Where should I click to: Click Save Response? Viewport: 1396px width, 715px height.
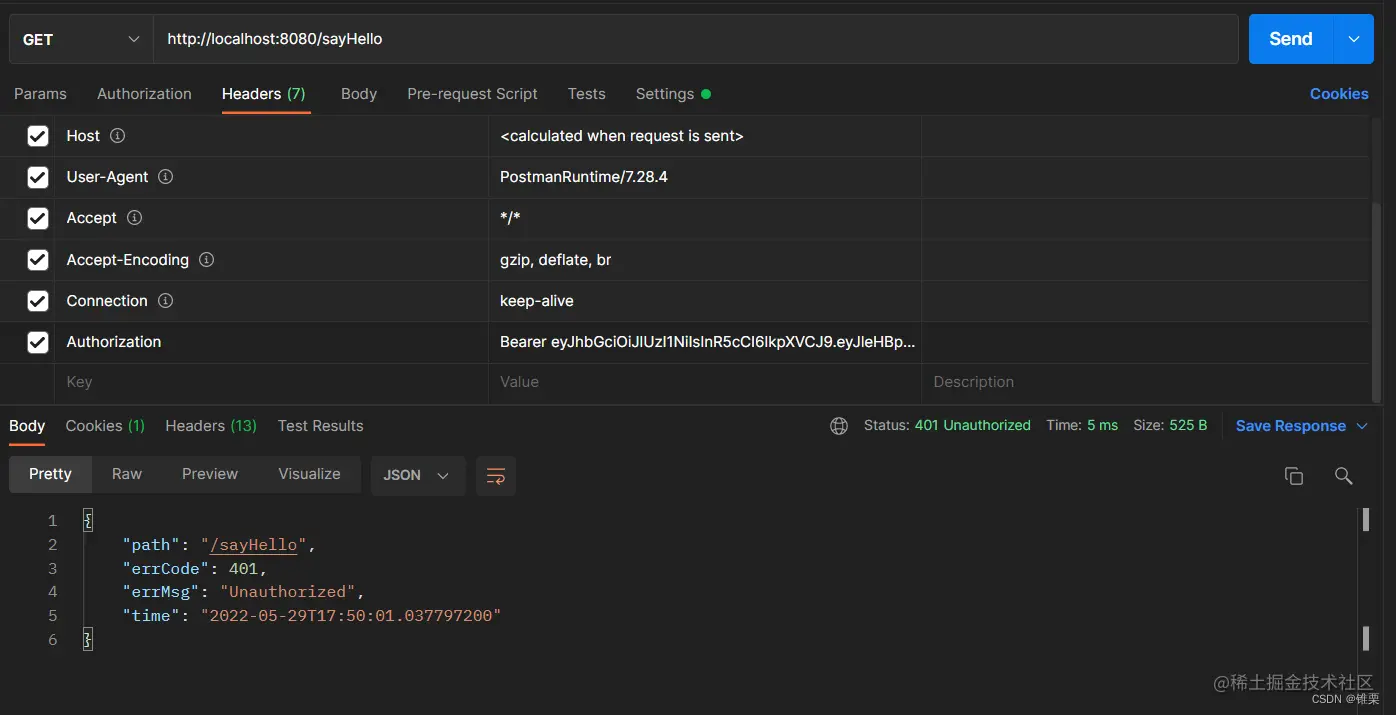[x=1291, y=426]
